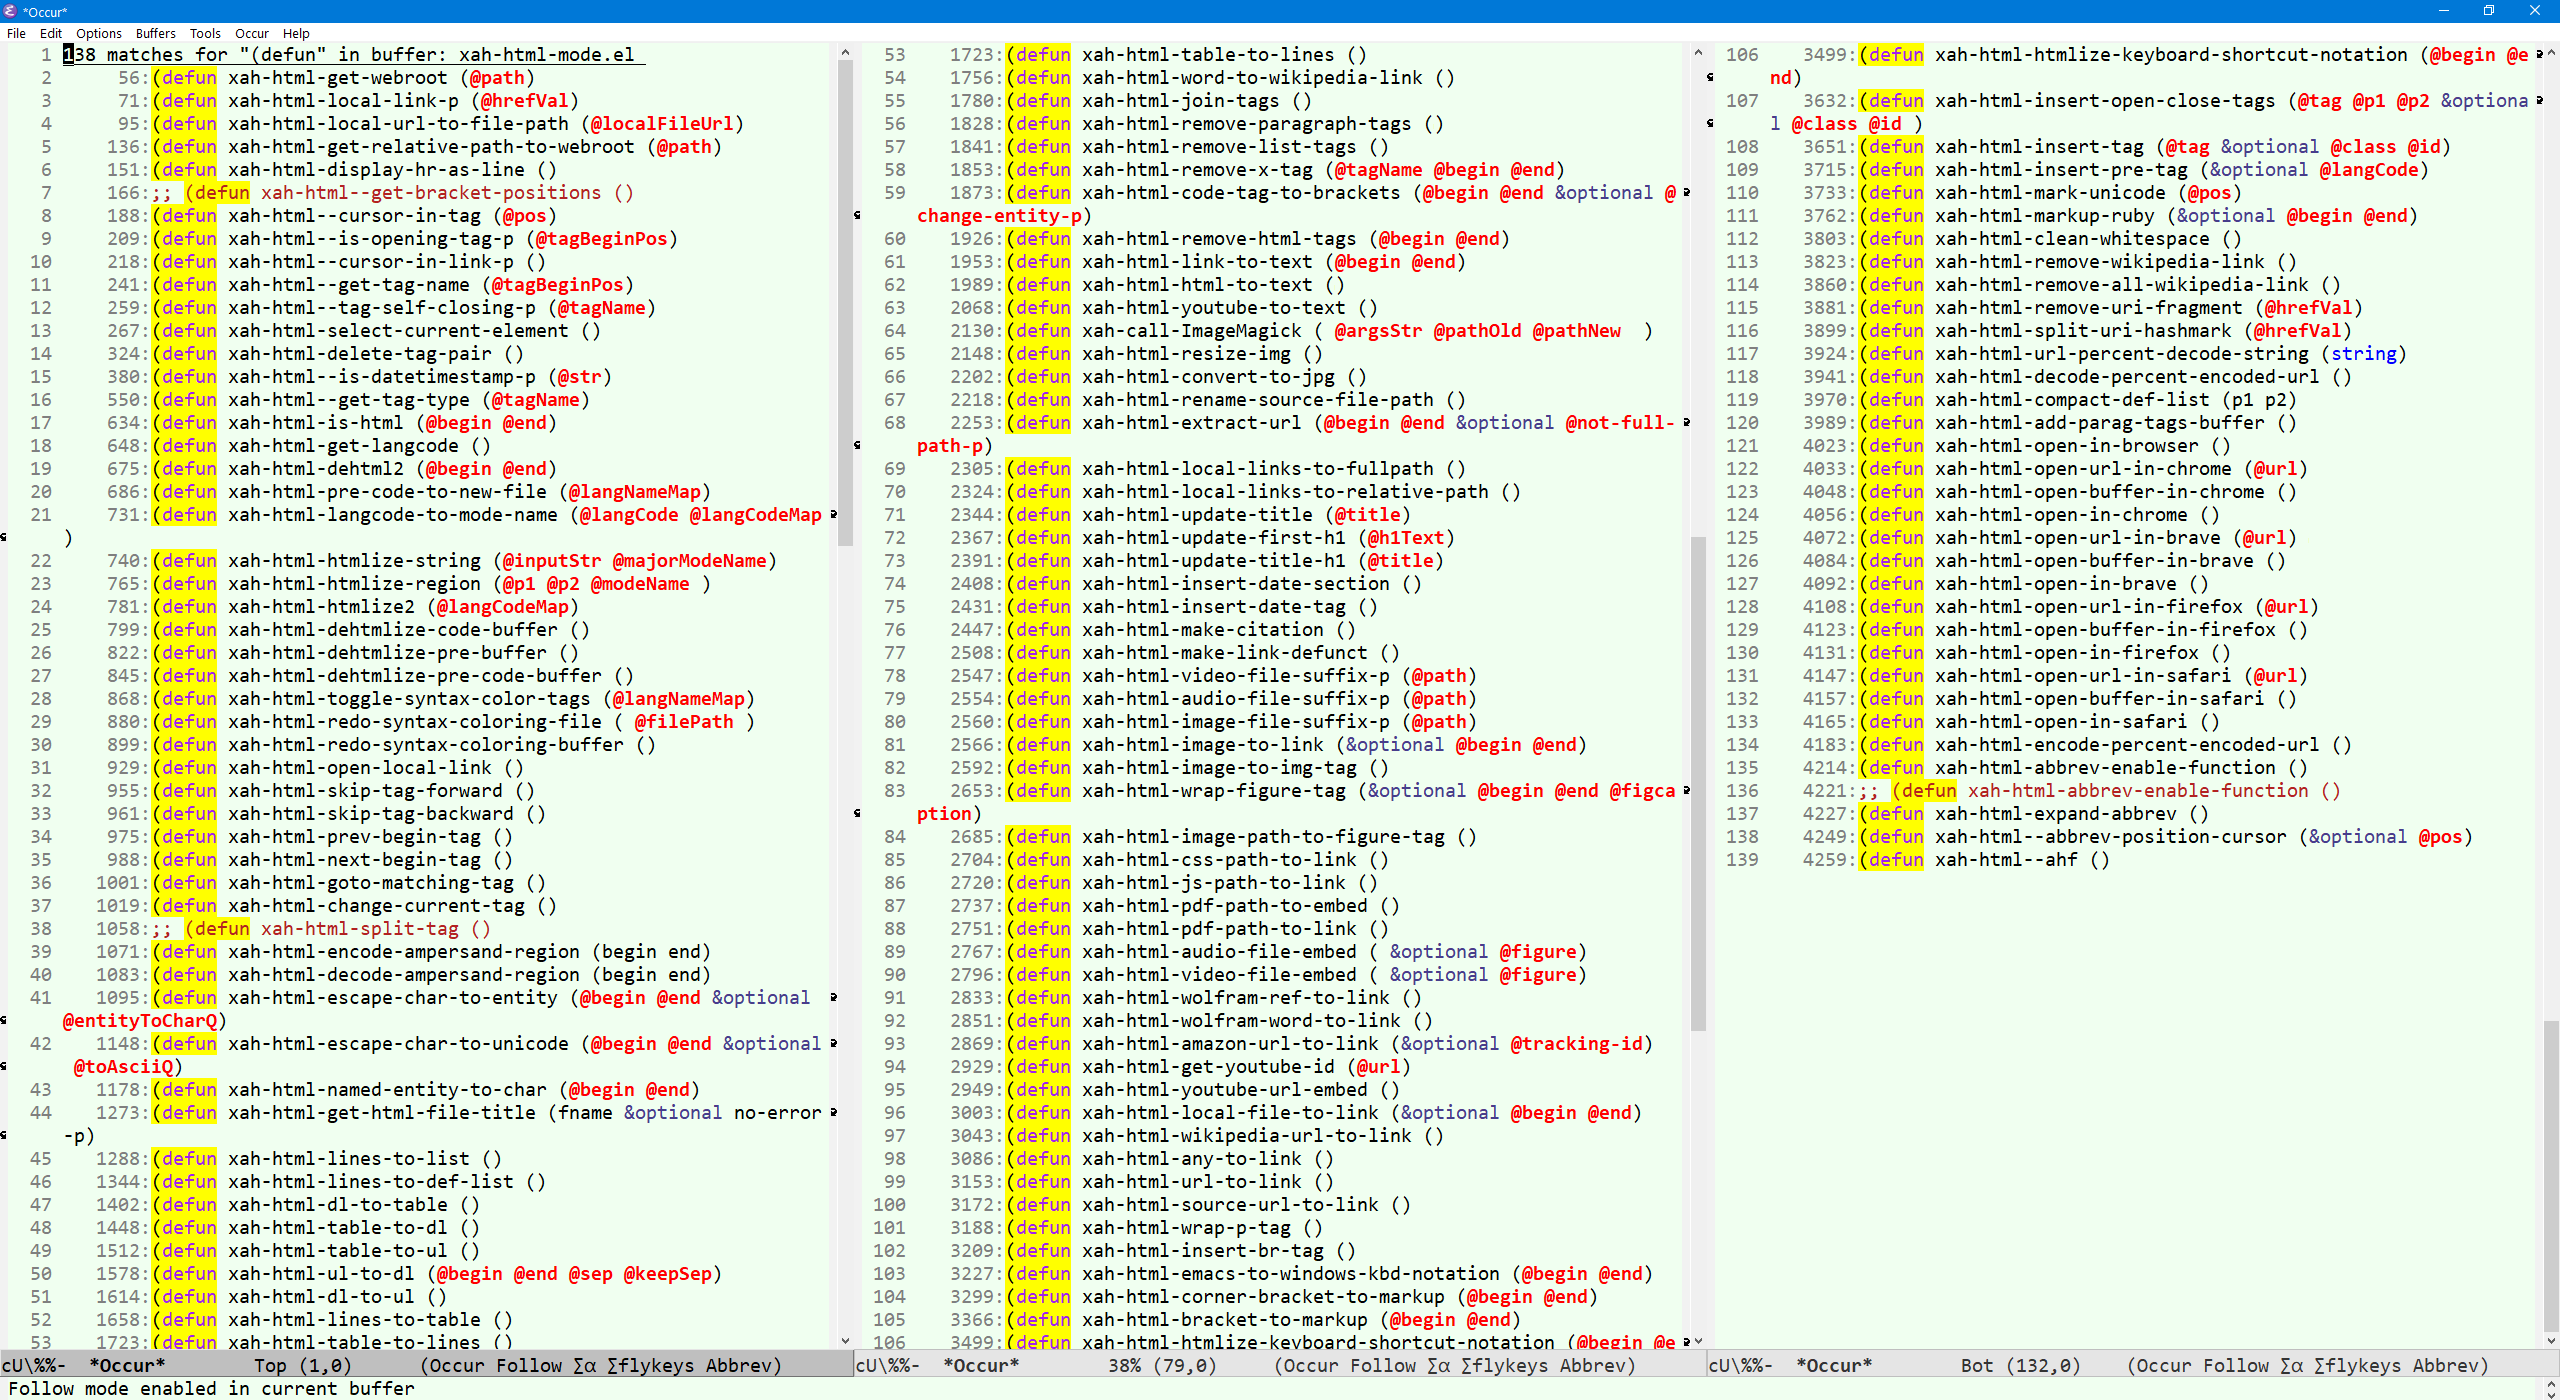The image size is (2560, 1400).
Task: Go to match xah-html-get-langcode
Action: (x=343, y=446)
